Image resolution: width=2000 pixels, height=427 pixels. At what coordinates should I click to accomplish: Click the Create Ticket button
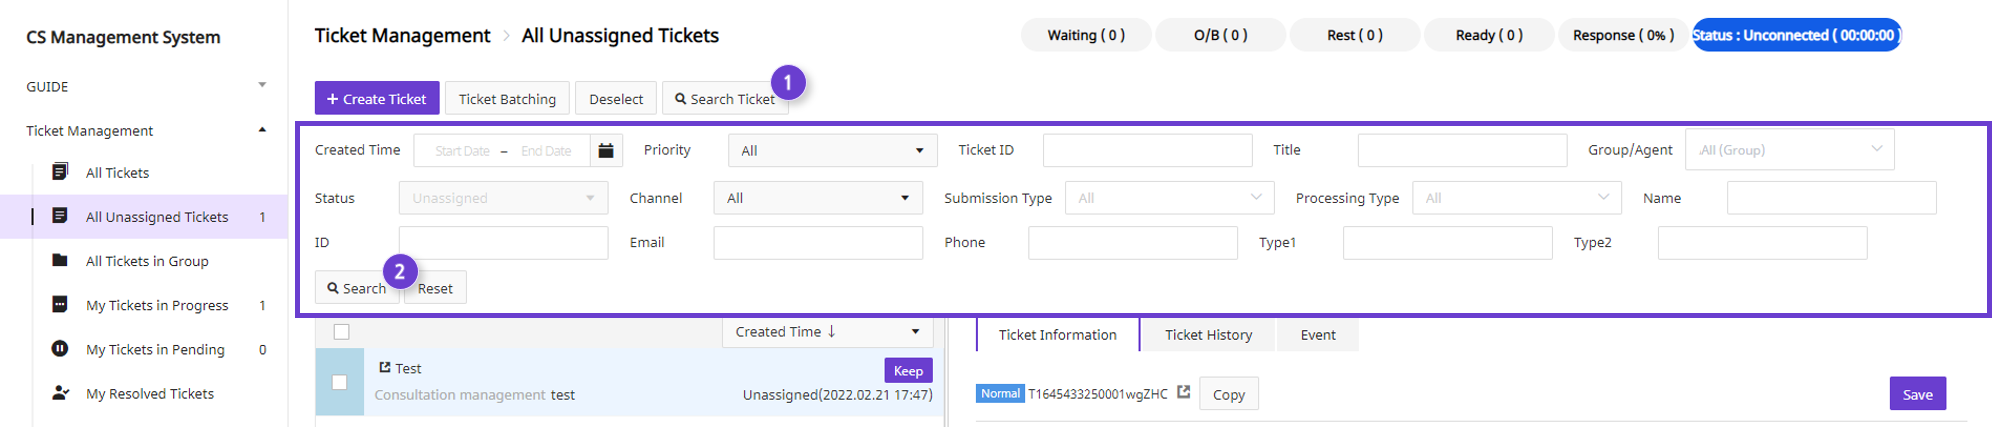coord(377,98)
